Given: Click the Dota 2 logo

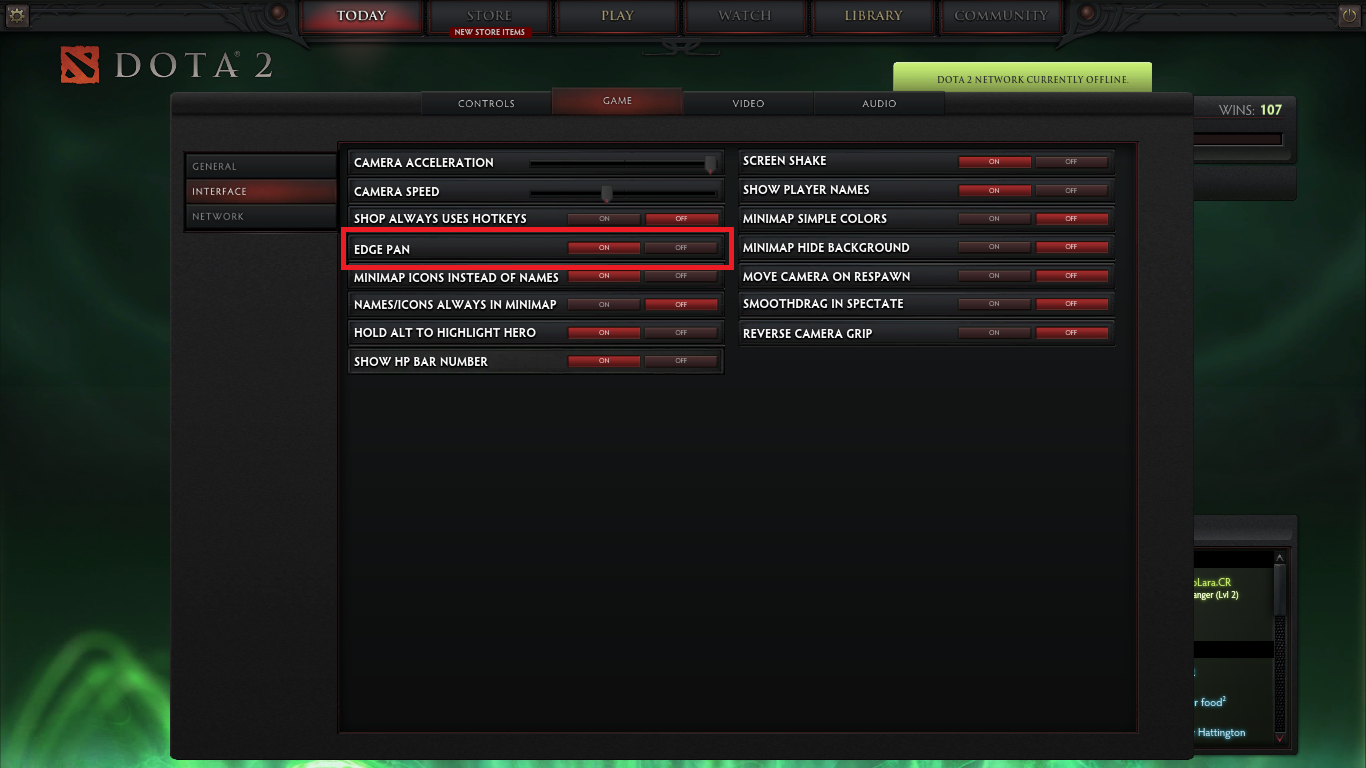Looking at the screenshot, I should pos(80,65).
